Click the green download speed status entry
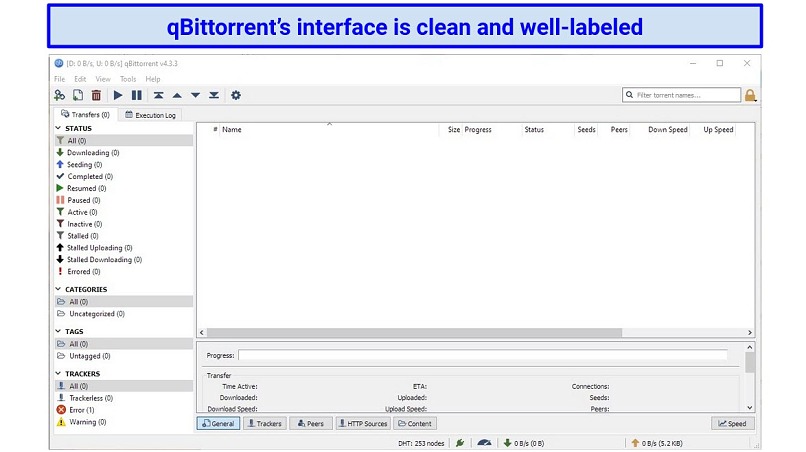The height and width of the screenshot is (452, 806). coord(523,443)
